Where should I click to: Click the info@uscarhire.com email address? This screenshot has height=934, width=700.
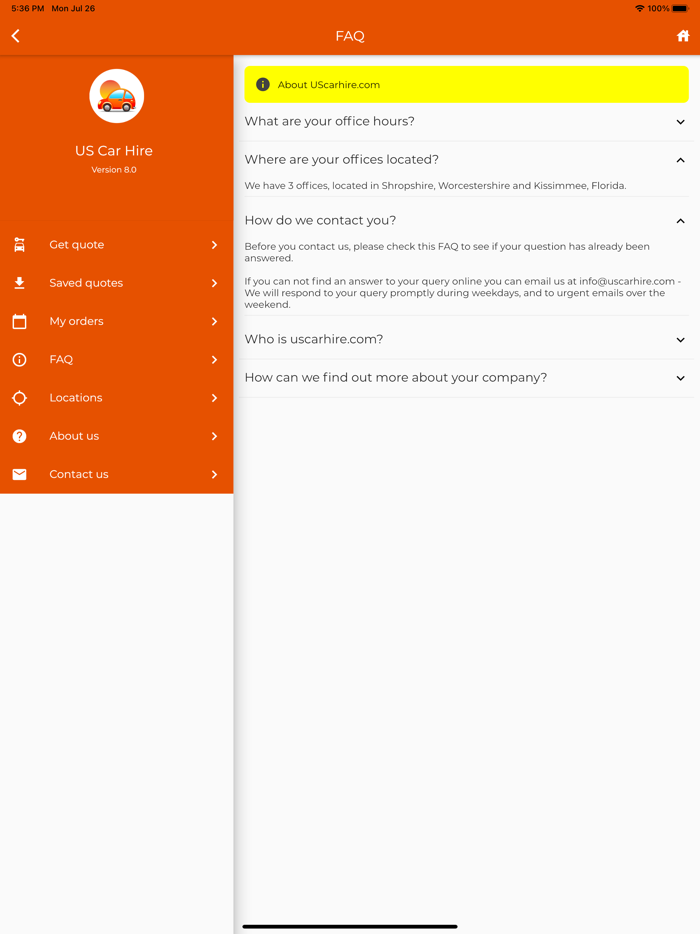coord(627,281)
